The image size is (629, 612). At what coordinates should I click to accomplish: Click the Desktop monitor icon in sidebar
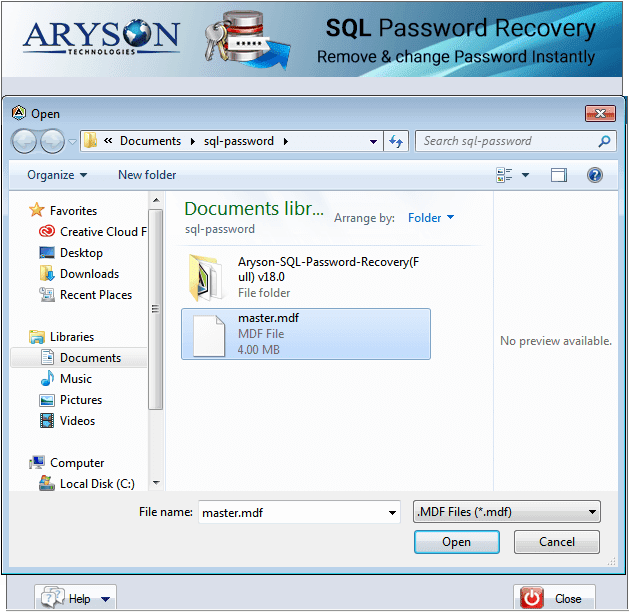47,253
